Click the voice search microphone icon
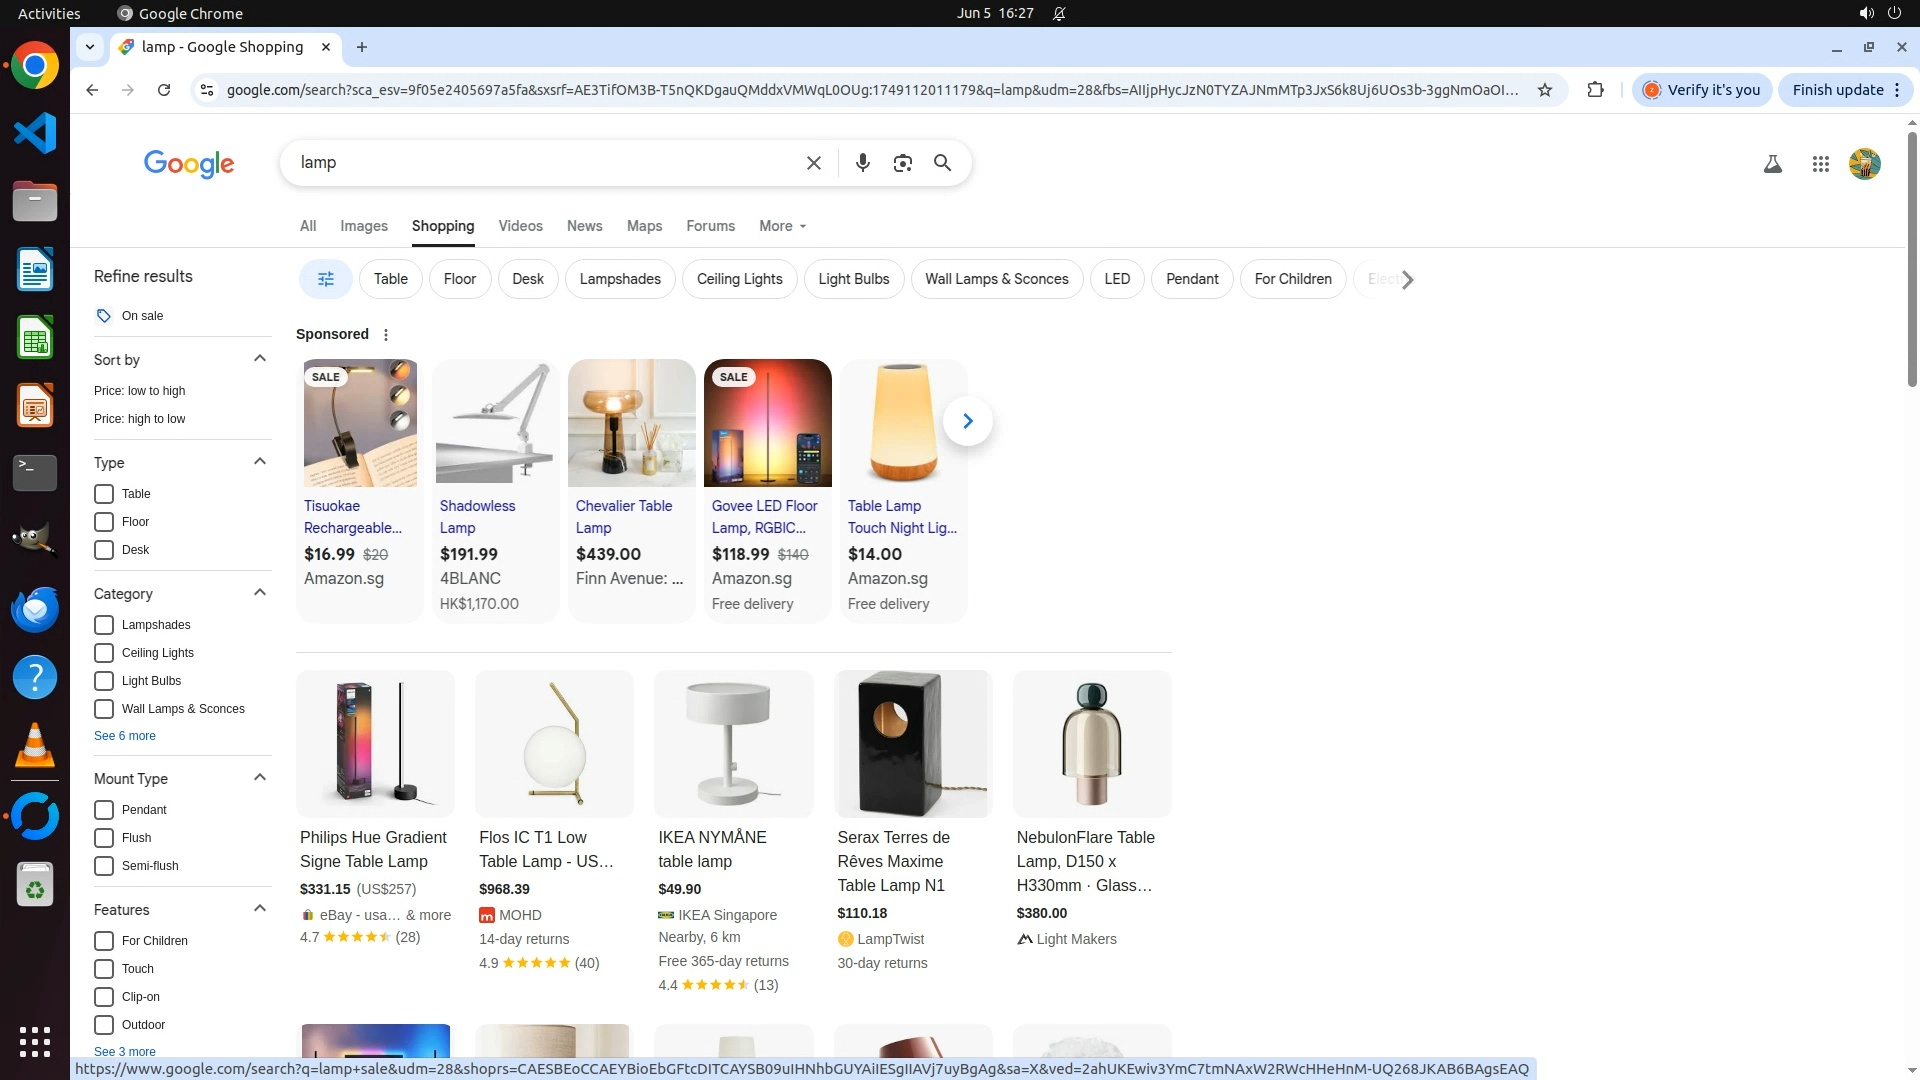Viewport: 1920px width, 1080px height. pyautogui.click(x=862, y=163)
